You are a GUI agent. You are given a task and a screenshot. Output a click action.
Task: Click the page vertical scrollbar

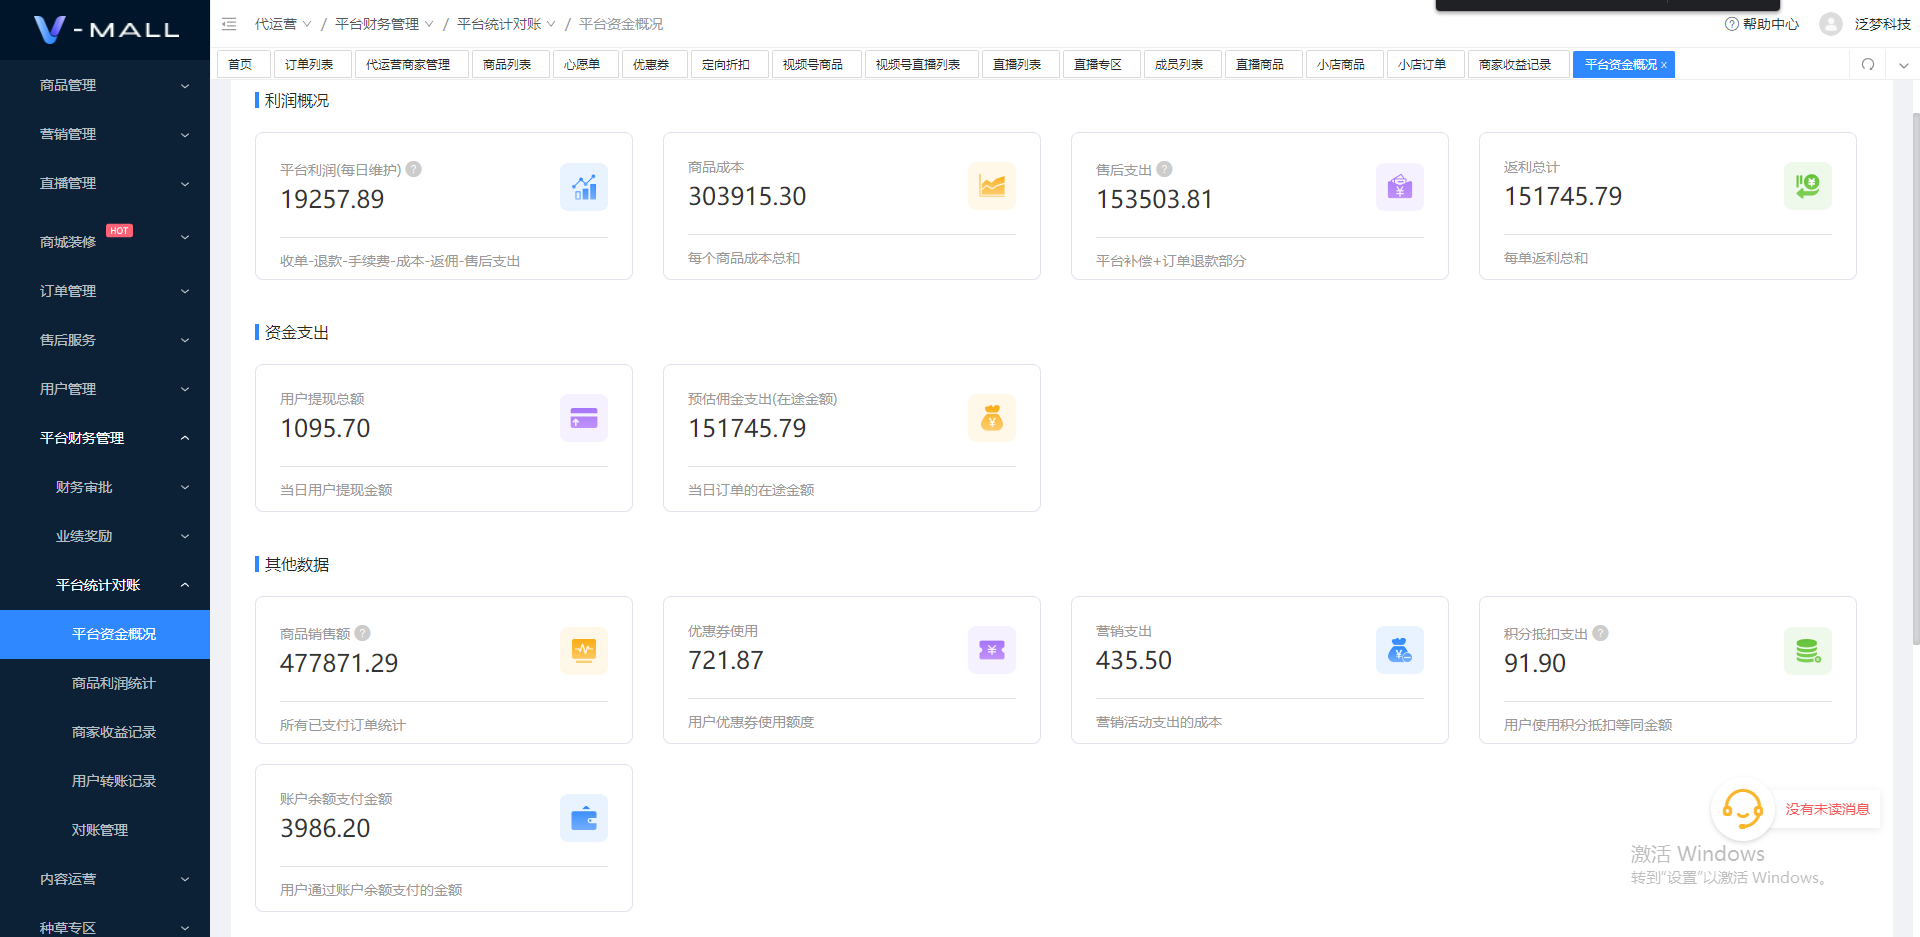[x=1915, y=378]
